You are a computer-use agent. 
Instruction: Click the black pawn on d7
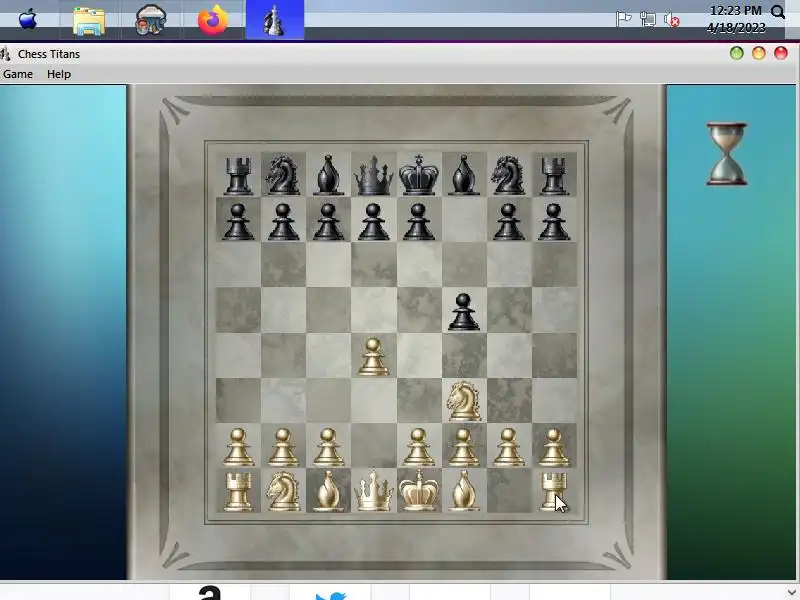coord(373,221)
